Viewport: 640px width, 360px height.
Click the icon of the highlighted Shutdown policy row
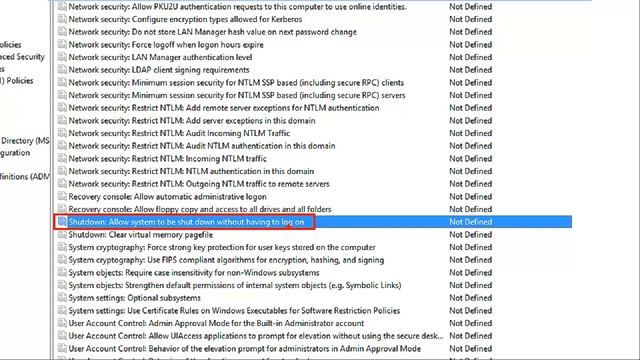[x=62, y=222]
